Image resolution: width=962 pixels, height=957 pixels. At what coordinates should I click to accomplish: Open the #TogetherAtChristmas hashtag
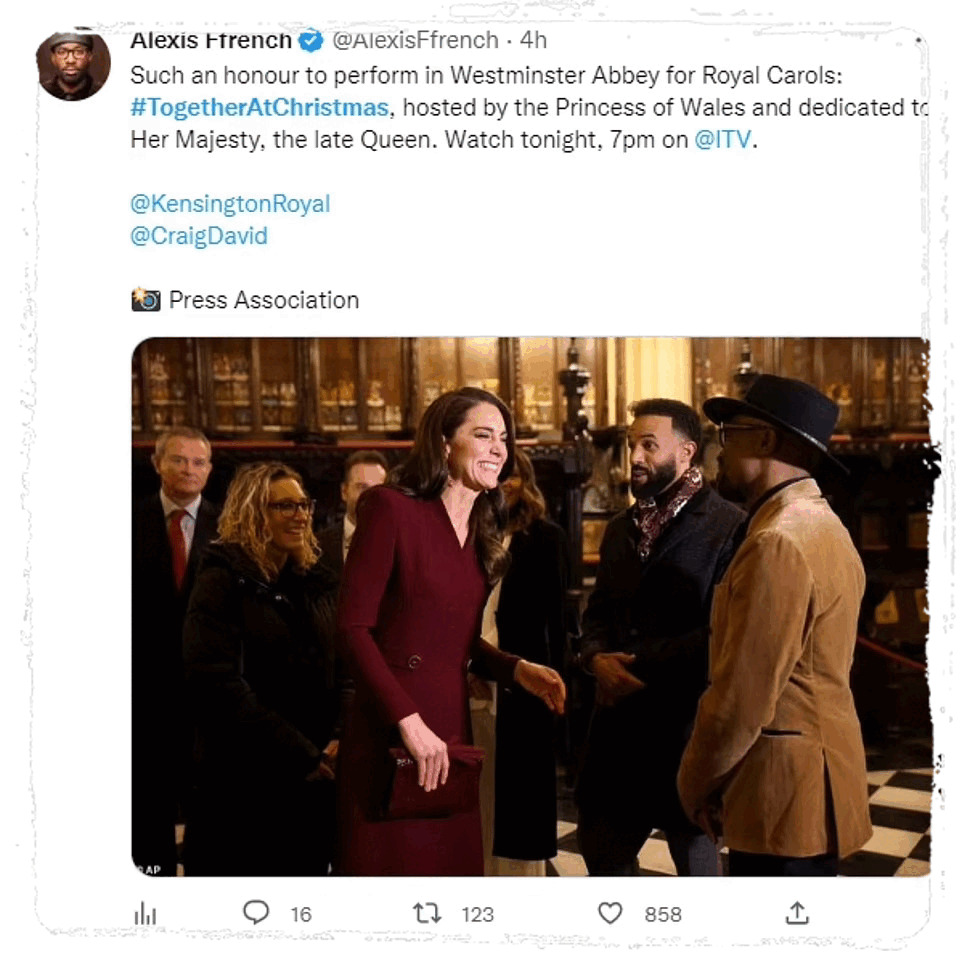click(258, 108)
